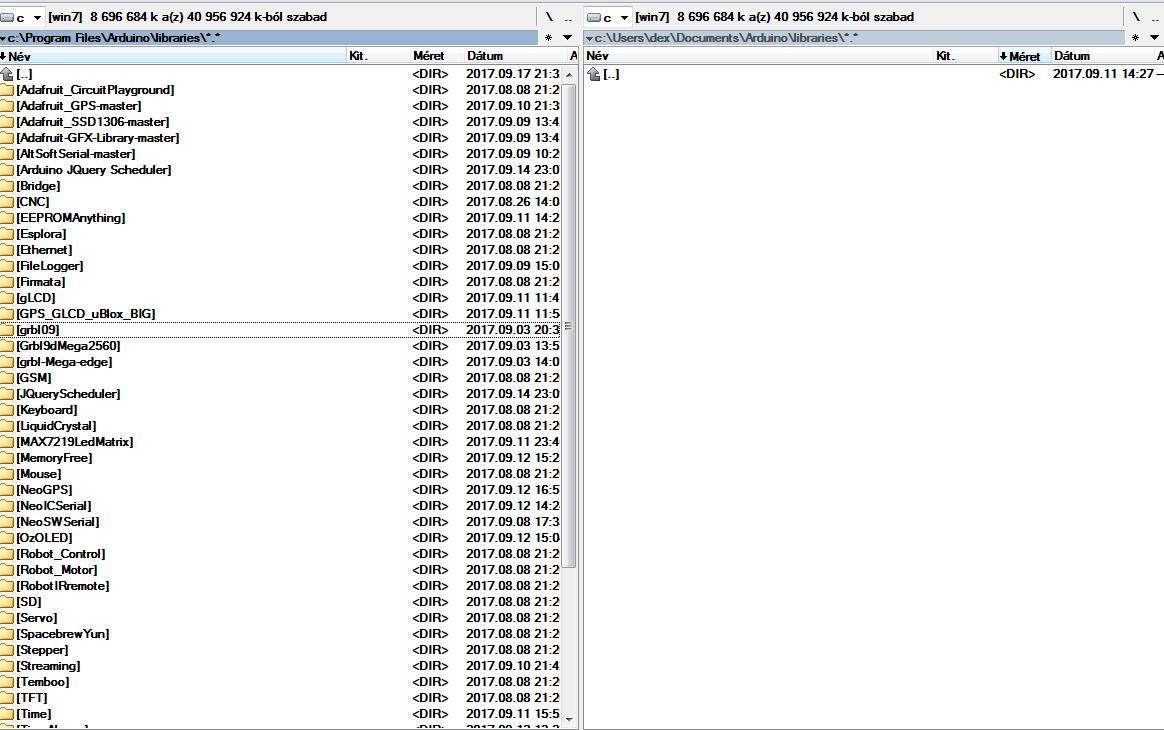Viewport: 1164px width, 730px height.
Task: Select the [NeoGPS] folder name
Action: coord(45,490)
